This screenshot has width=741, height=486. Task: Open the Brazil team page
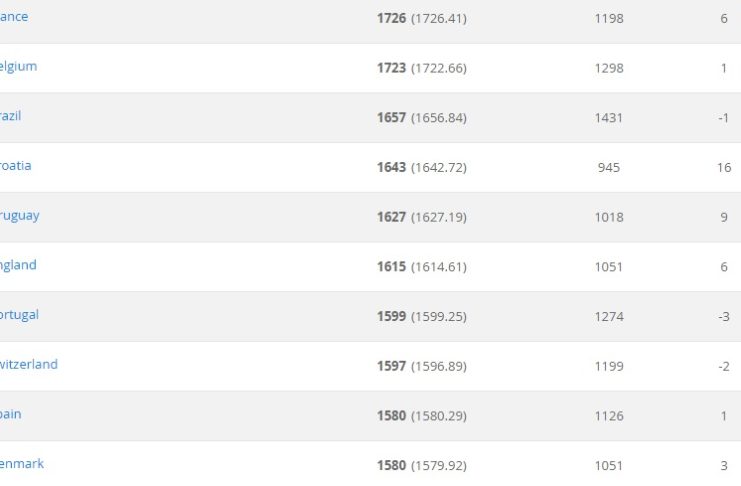(10, 116)
